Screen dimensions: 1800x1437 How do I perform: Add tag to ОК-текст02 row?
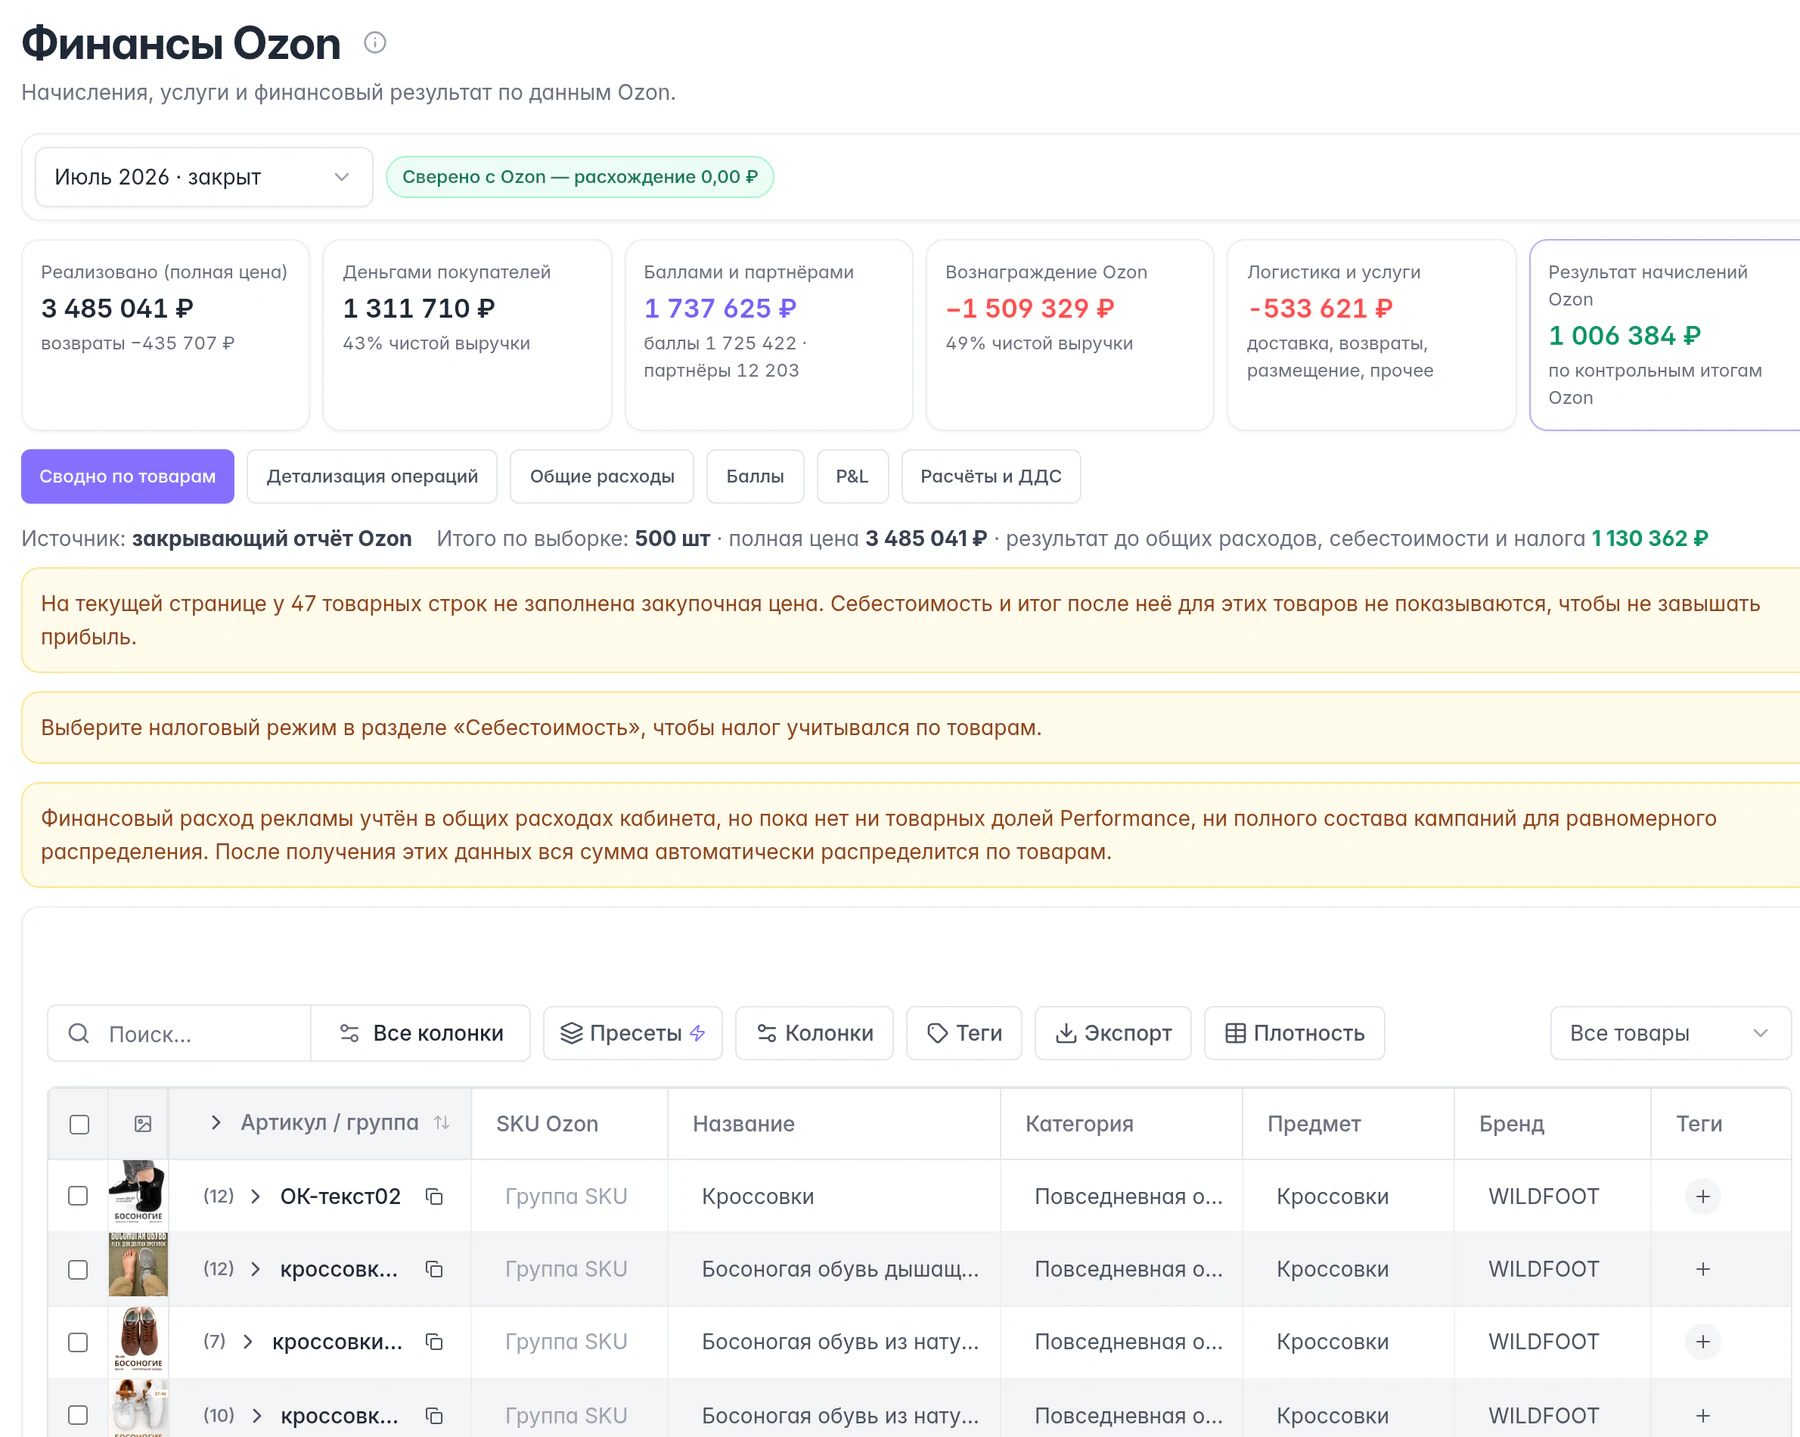click(1703, 1196)
